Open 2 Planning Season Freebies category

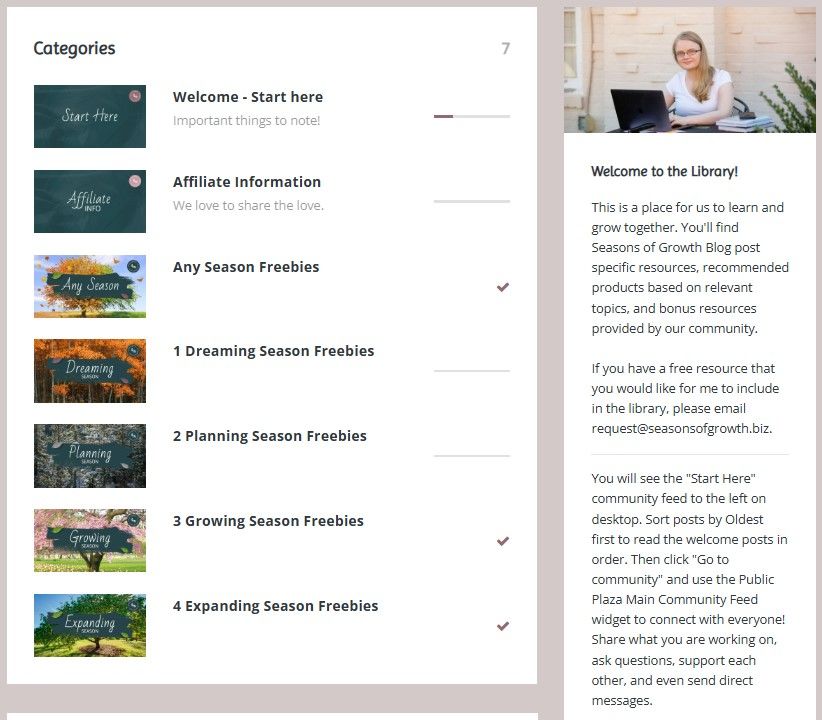[270, 436]
